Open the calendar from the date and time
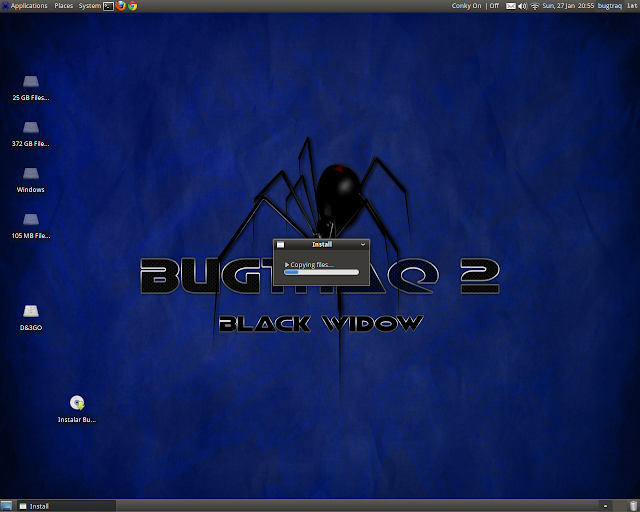The width and height of the screenshot is (640, 512). pos(568,6)
